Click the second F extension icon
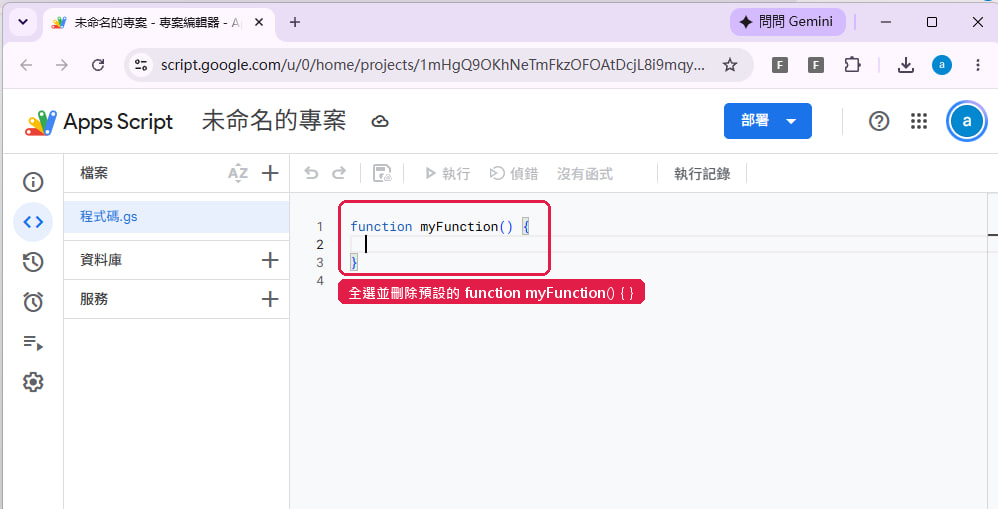 tap(815, 65)
